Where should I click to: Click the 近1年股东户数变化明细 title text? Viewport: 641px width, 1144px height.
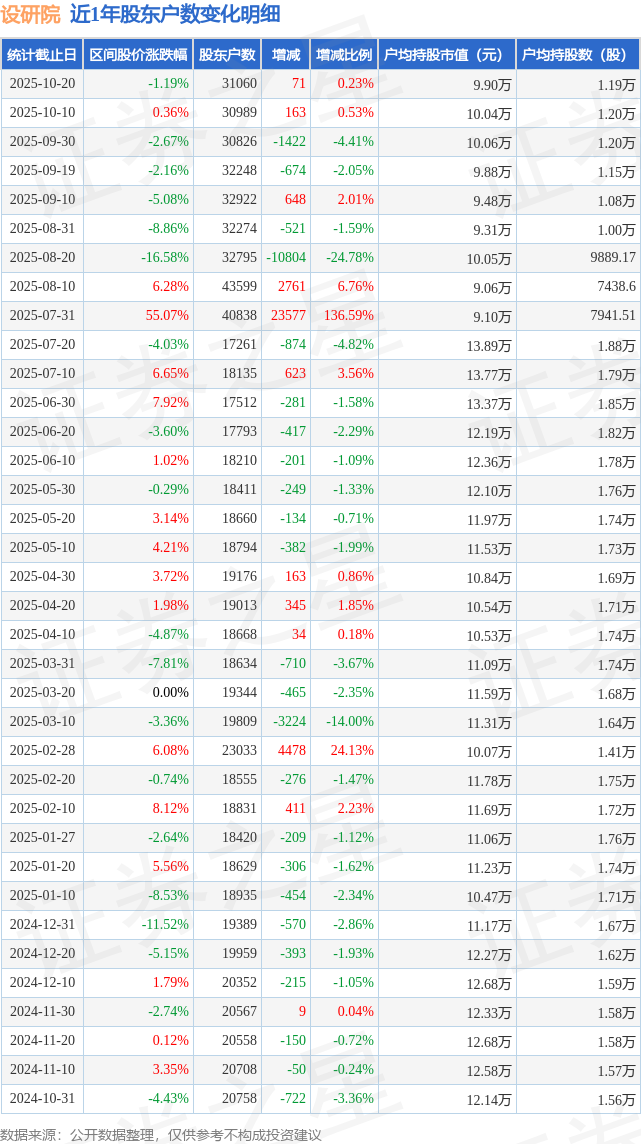pos(175,14)
